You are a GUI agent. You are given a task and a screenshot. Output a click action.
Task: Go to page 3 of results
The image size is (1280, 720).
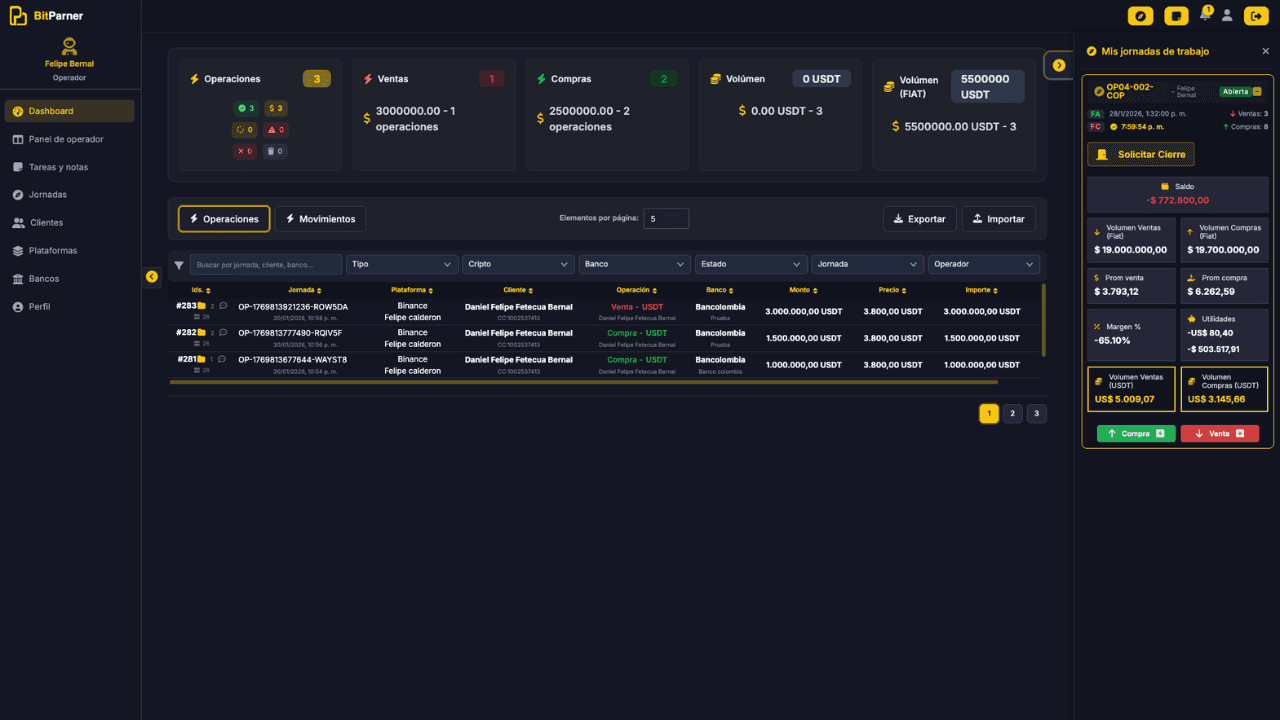tap(1037, 413)
